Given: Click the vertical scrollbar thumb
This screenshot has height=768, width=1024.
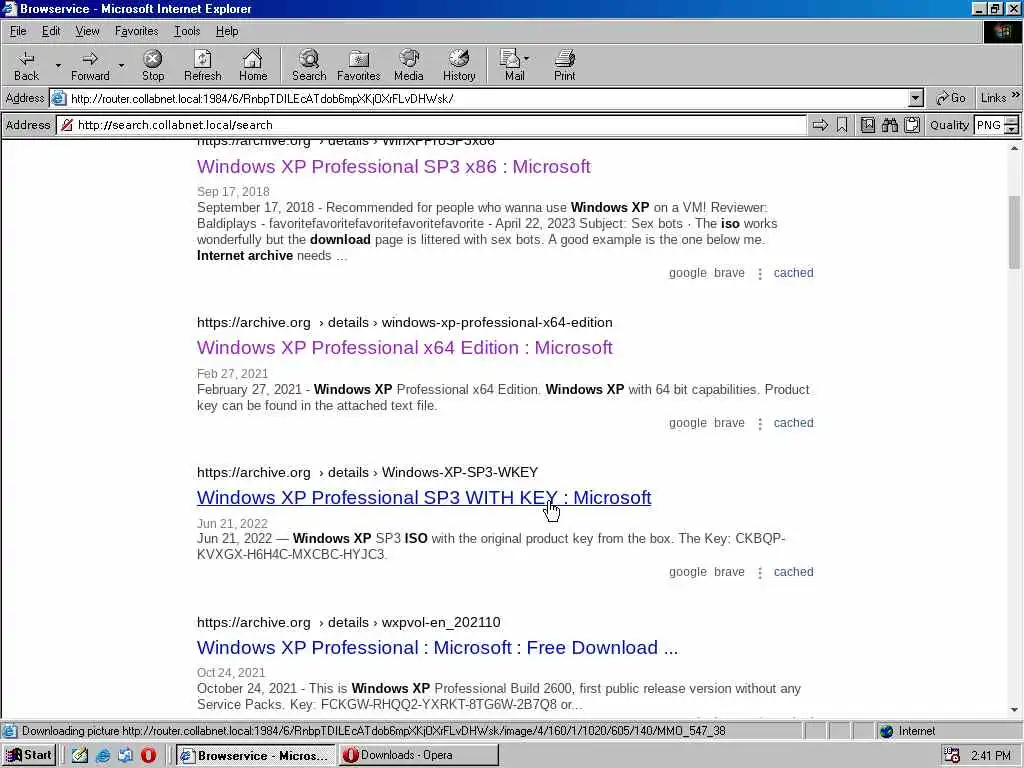Looking at the screenshot, I should pyautogui.click(x=1014, y=232).
